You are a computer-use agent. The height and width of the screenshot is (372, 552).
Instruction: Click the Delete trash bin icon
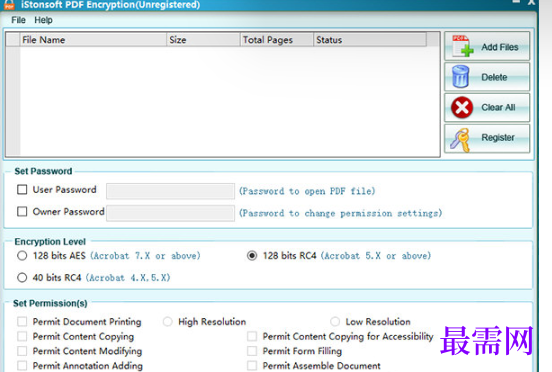coord(460,76)
